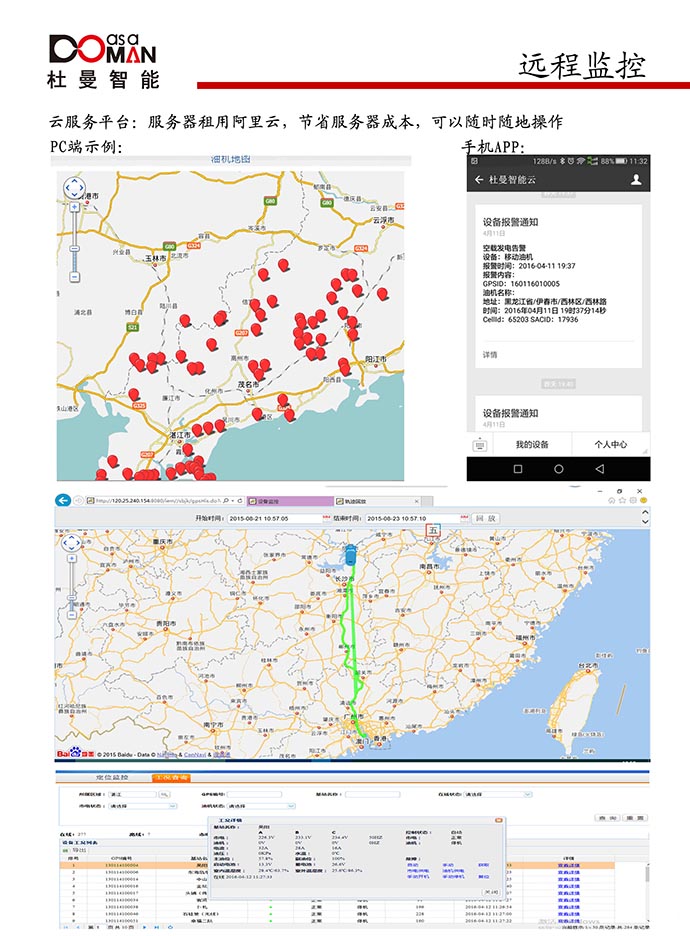The width and height of the screenshot is (690, 936).
Task: Click the GPS编号 input field
Action: point(254,795)
